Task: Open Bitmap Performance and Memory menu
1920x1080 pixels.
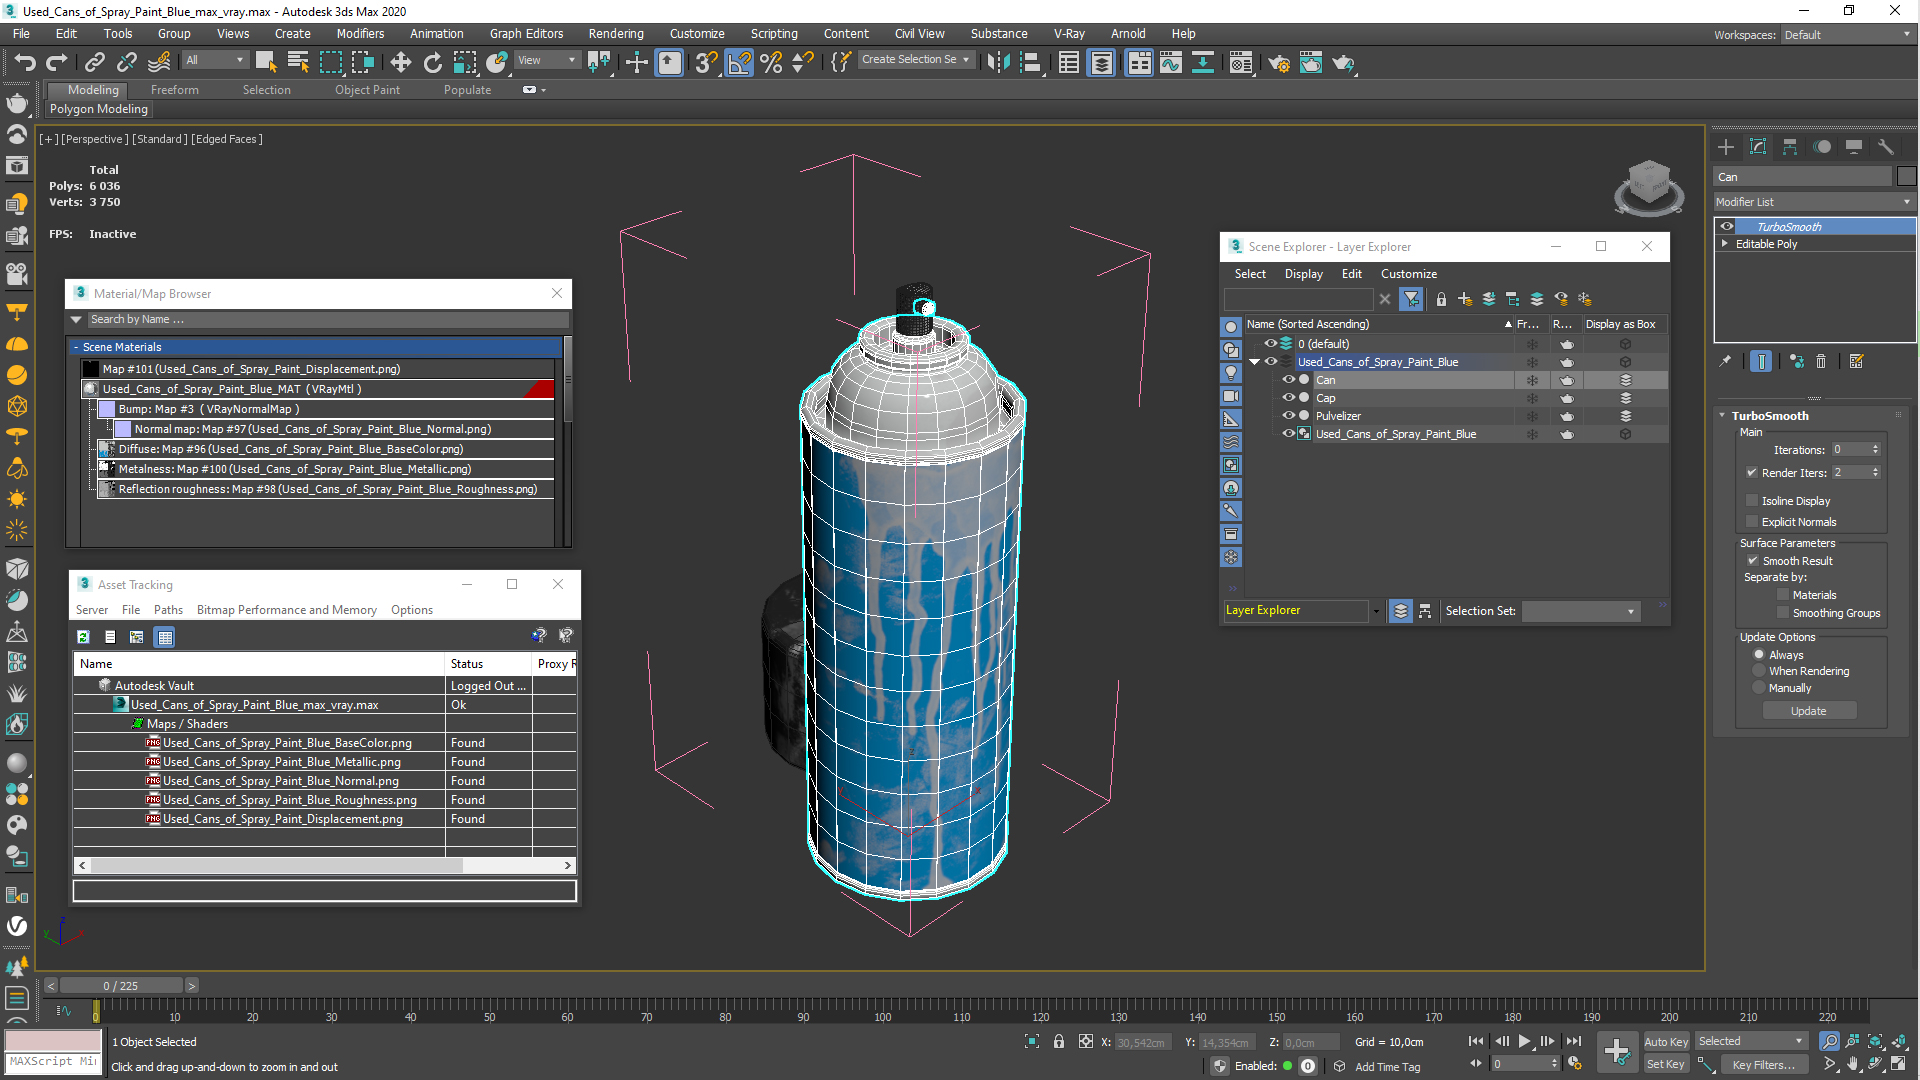Action: [287, 610]
